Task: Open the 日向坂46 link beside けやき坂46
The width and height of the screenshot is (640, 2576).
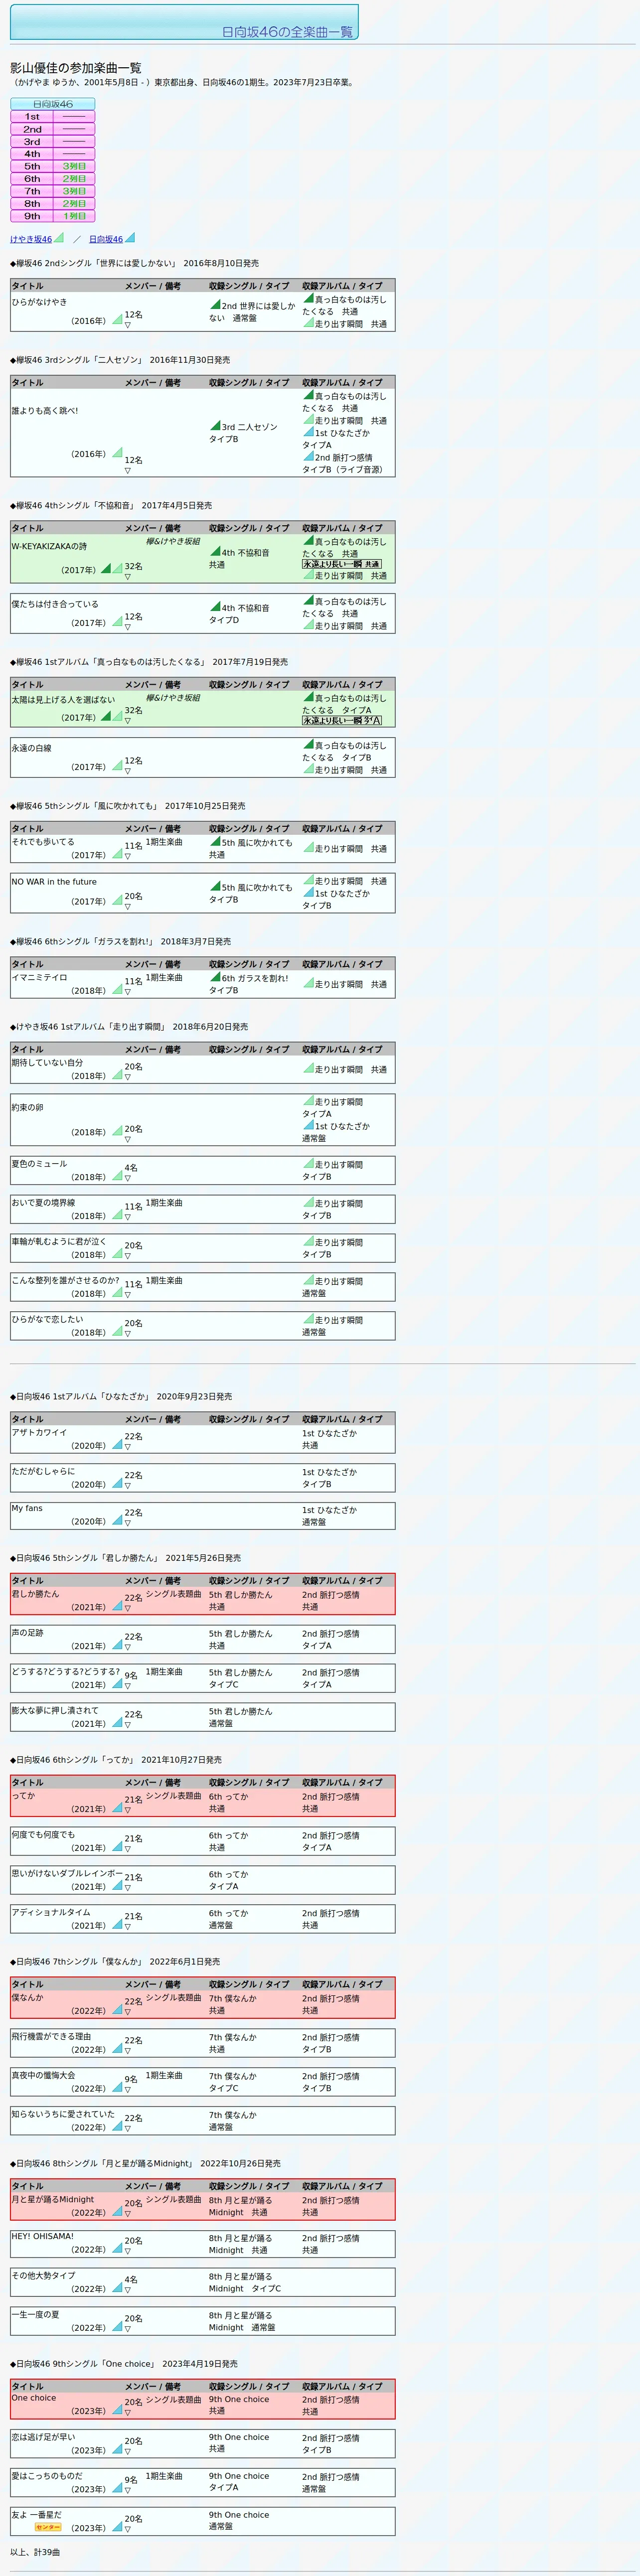Action: point(106,240)
